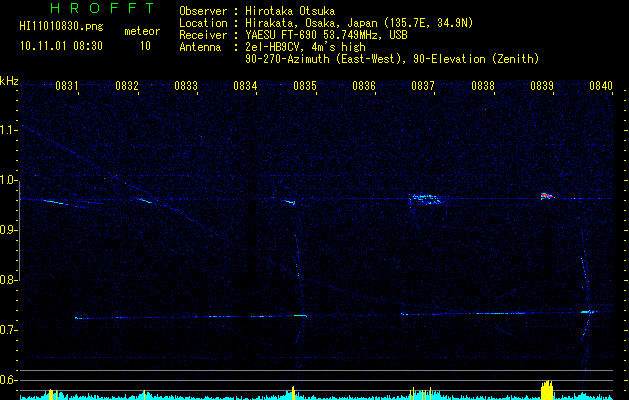Click the 0839 time marker
The width and height of the screenshot is (629, 400).
coord(542,86)
